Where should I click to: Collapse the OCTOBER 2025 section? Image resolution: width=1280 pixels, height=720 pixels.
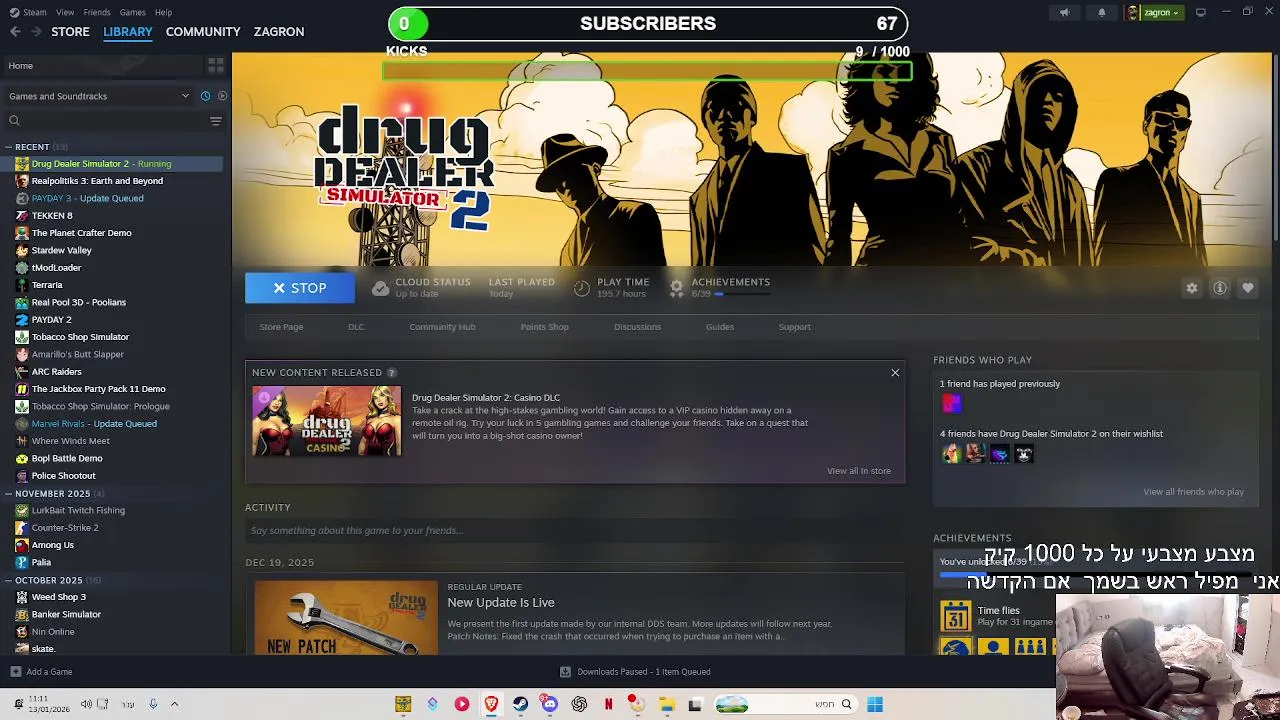pos(8,580)
